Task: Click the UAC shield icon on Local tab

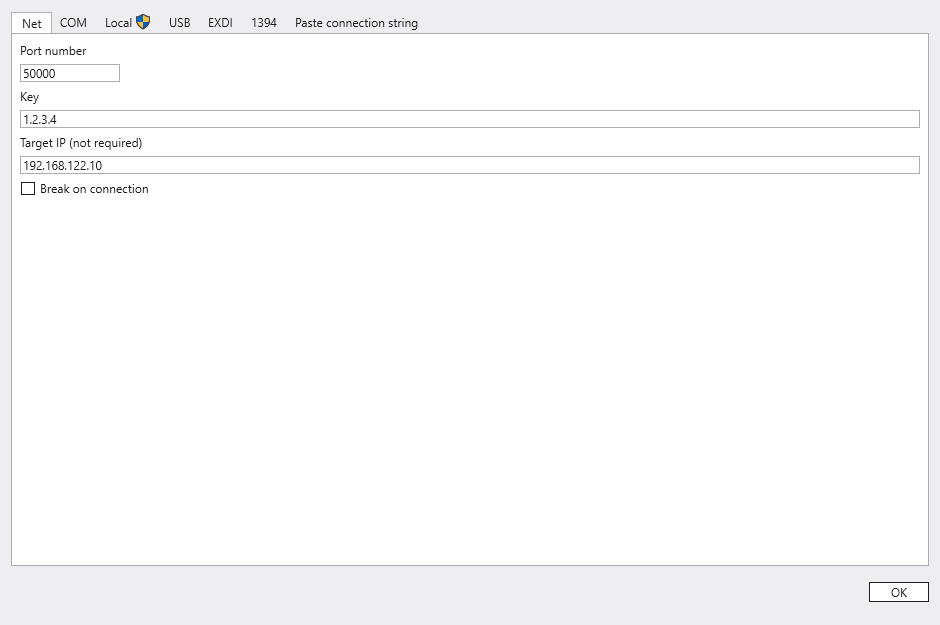Action: (x=143, y=22)
